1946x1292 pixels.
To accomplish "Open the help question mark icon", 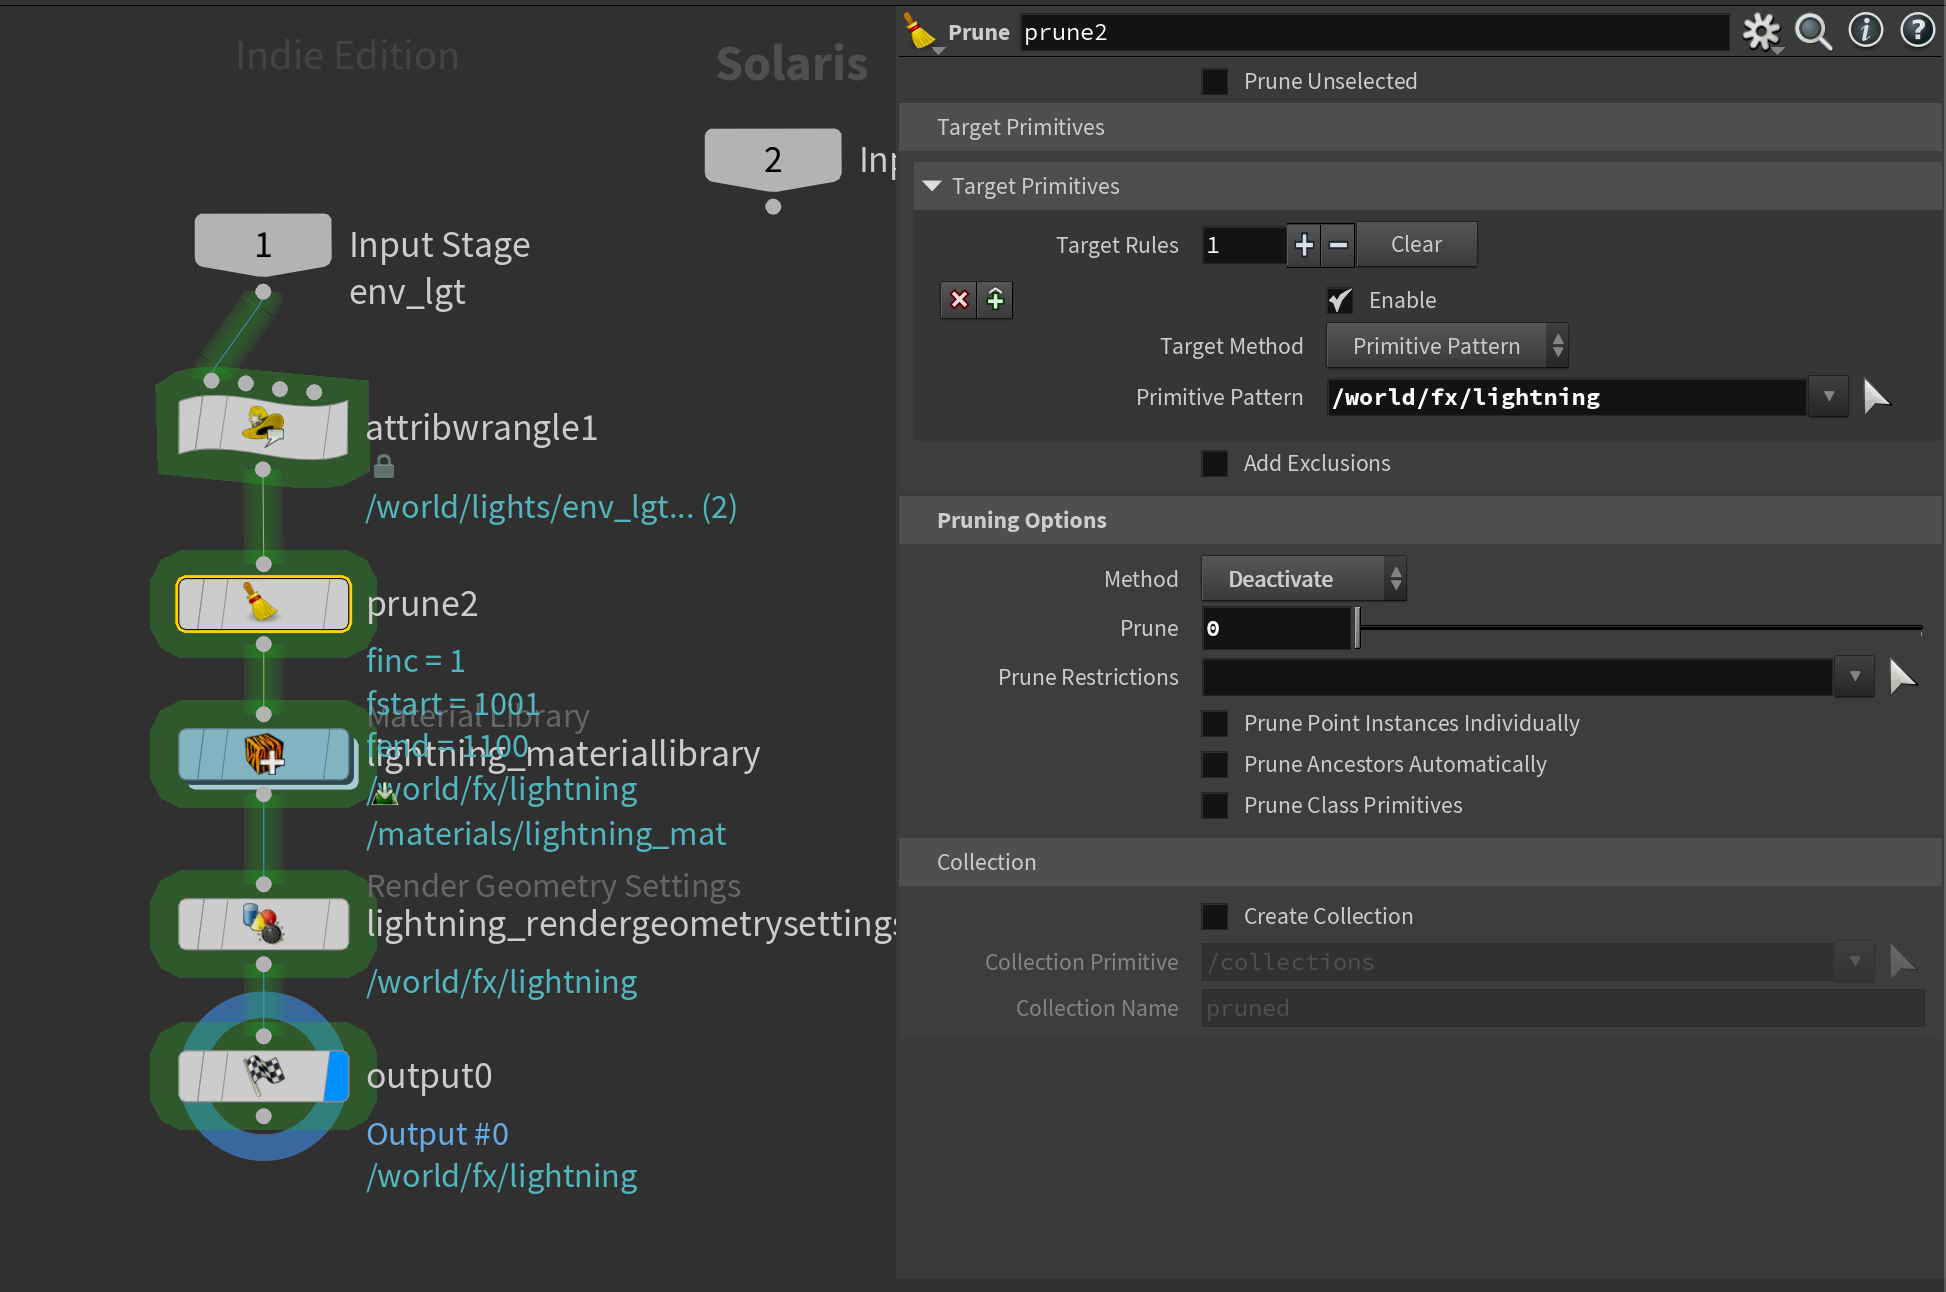I will pyautogui.click(x=1916, y=31).
